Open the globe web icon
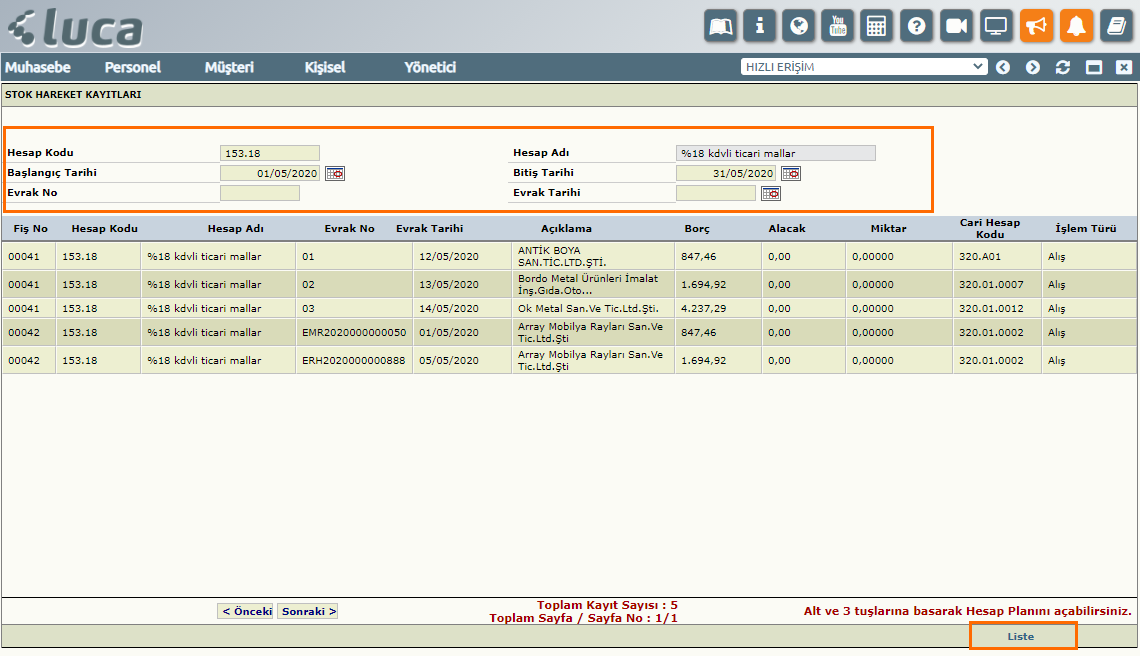 point(798,26)
